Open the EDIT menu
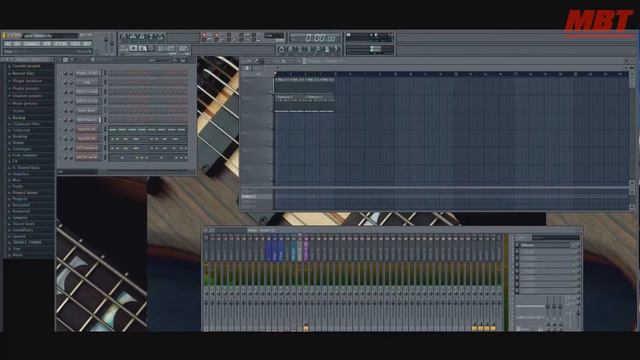 (x=17, y=44)
